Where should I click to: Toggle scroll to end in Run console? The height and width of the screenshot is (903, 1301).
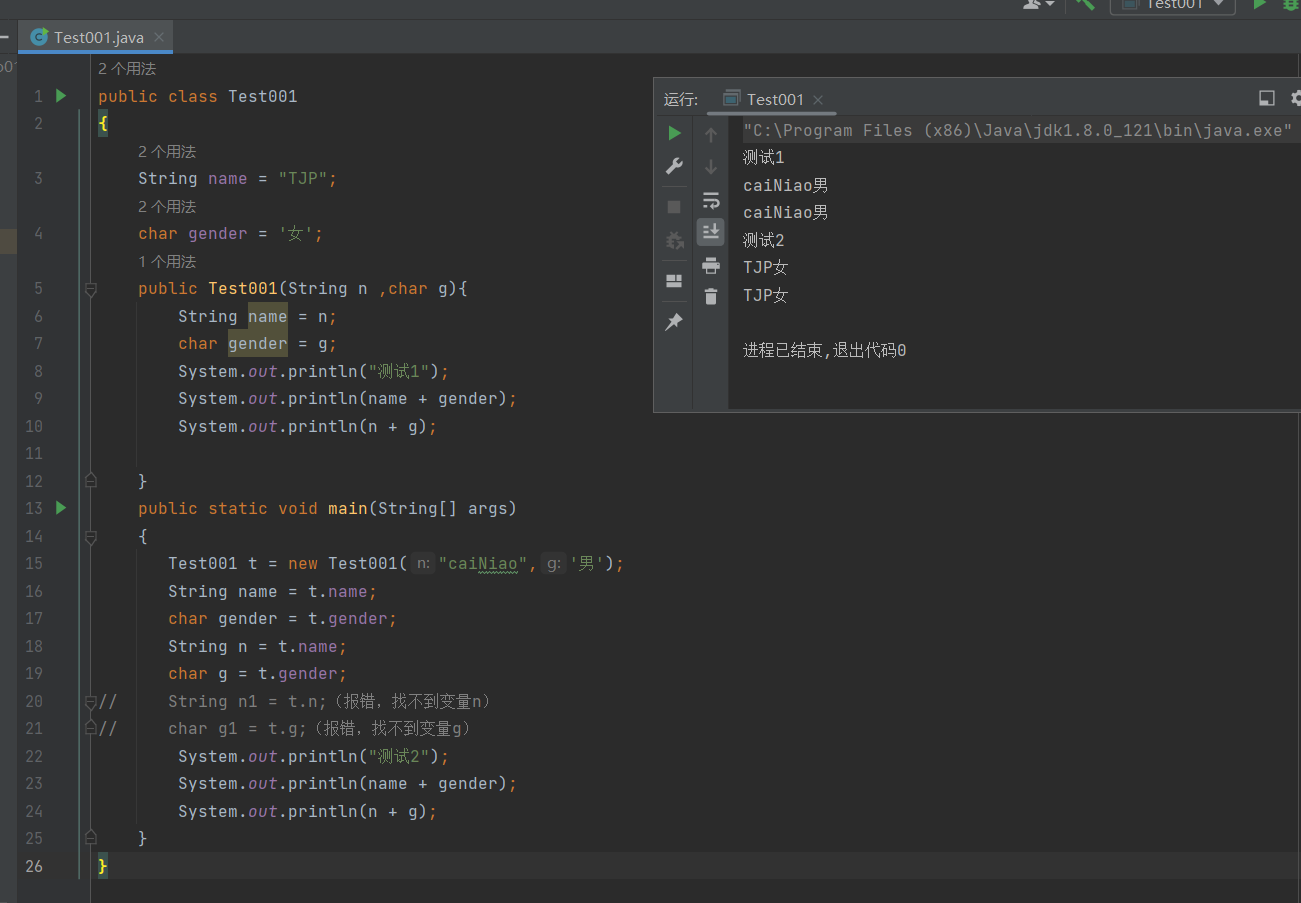(711, 232)
